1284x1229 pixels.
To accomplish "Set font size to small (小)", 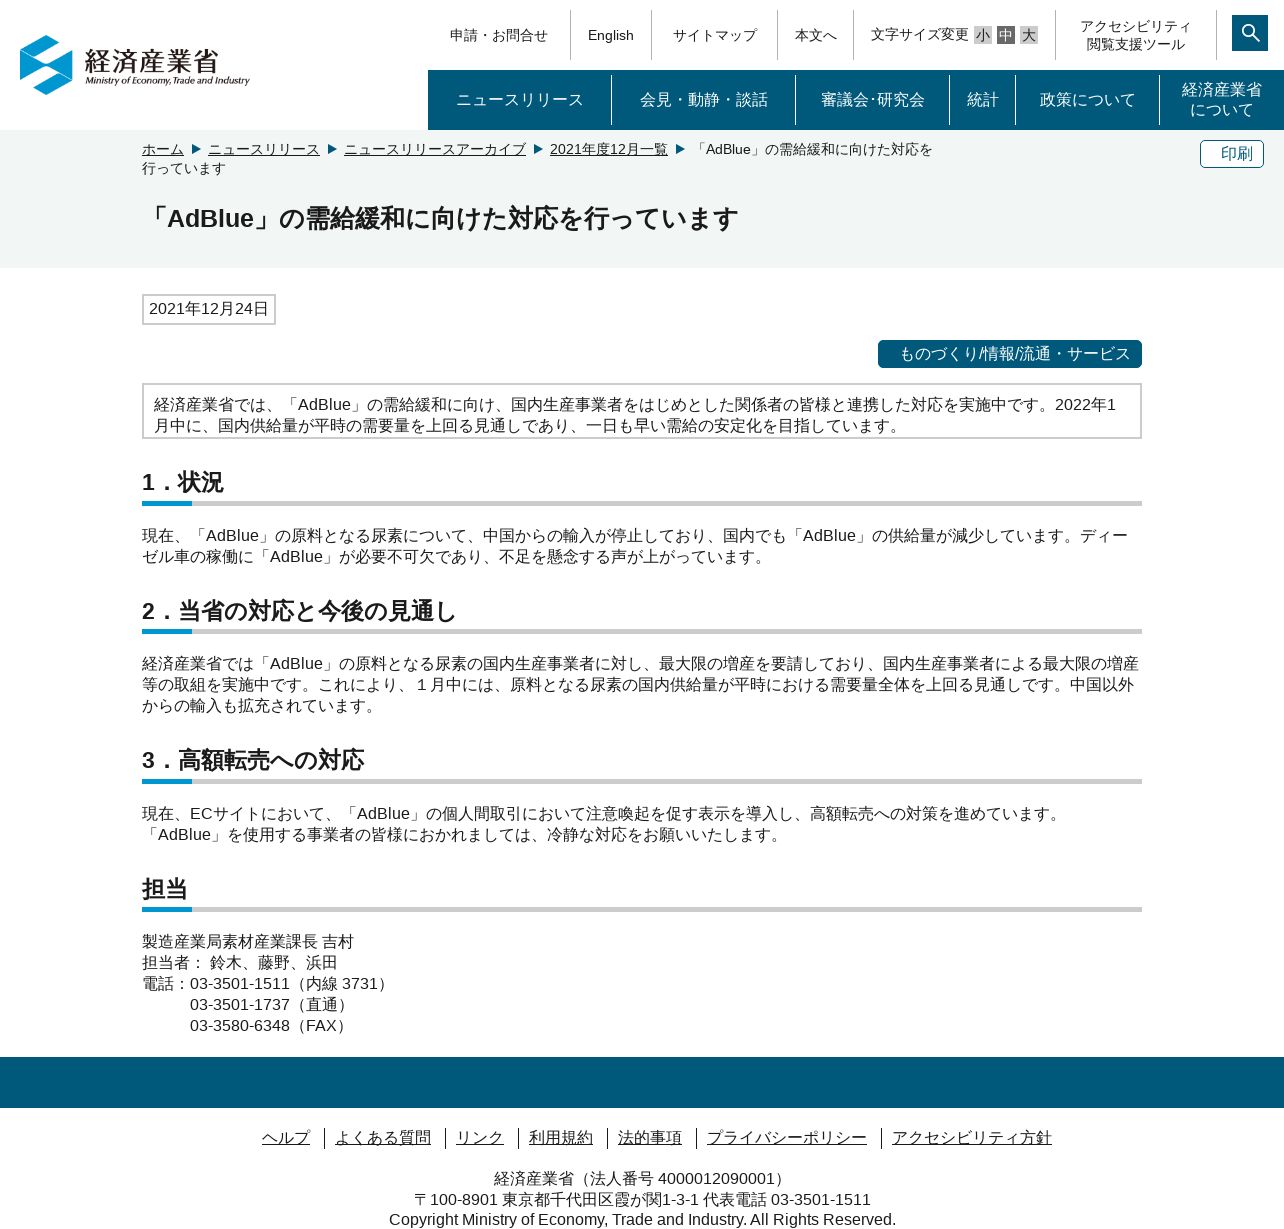I will click(983, 35).
